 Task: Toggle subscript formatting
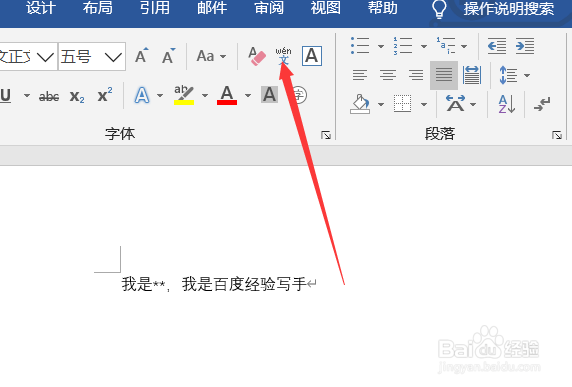tap(77, 96)
